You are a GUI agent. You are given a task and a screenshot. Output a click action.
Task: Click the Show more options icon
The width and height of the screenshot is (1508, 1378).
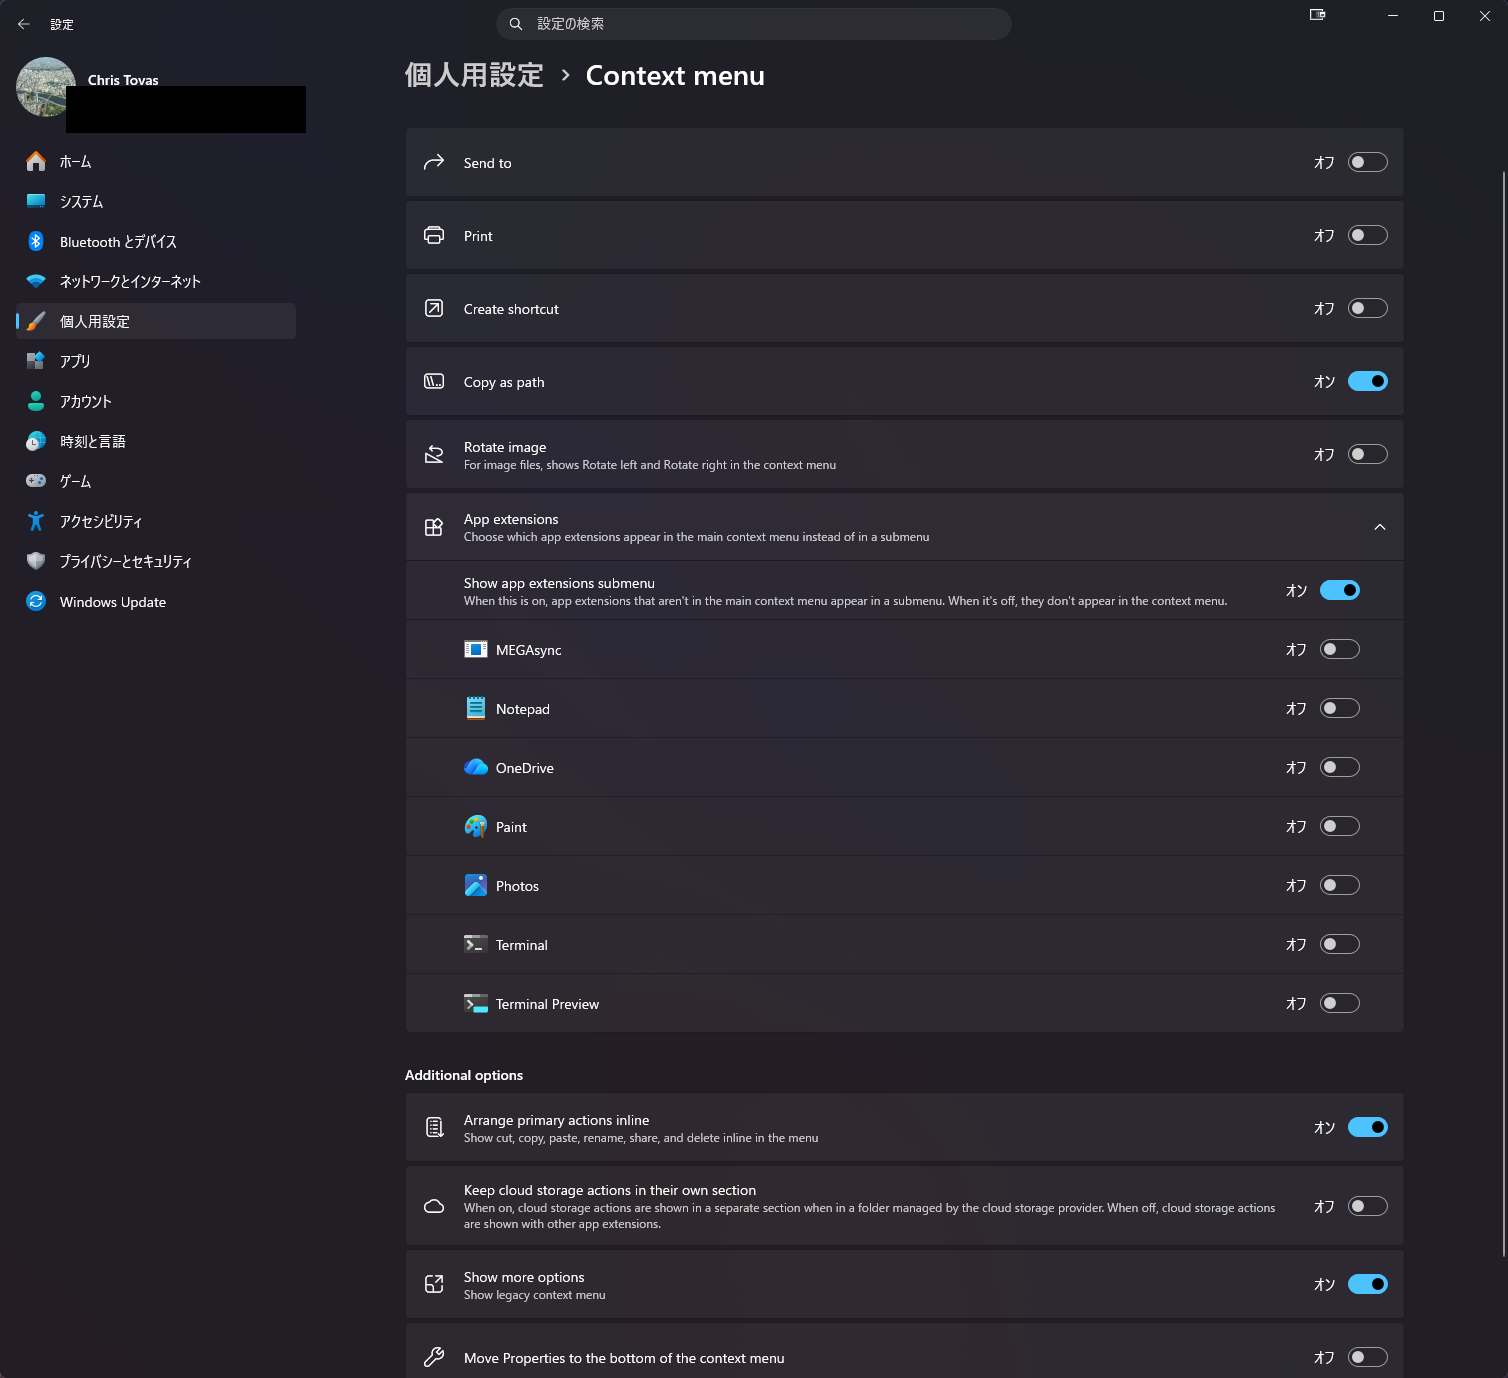434,1284
